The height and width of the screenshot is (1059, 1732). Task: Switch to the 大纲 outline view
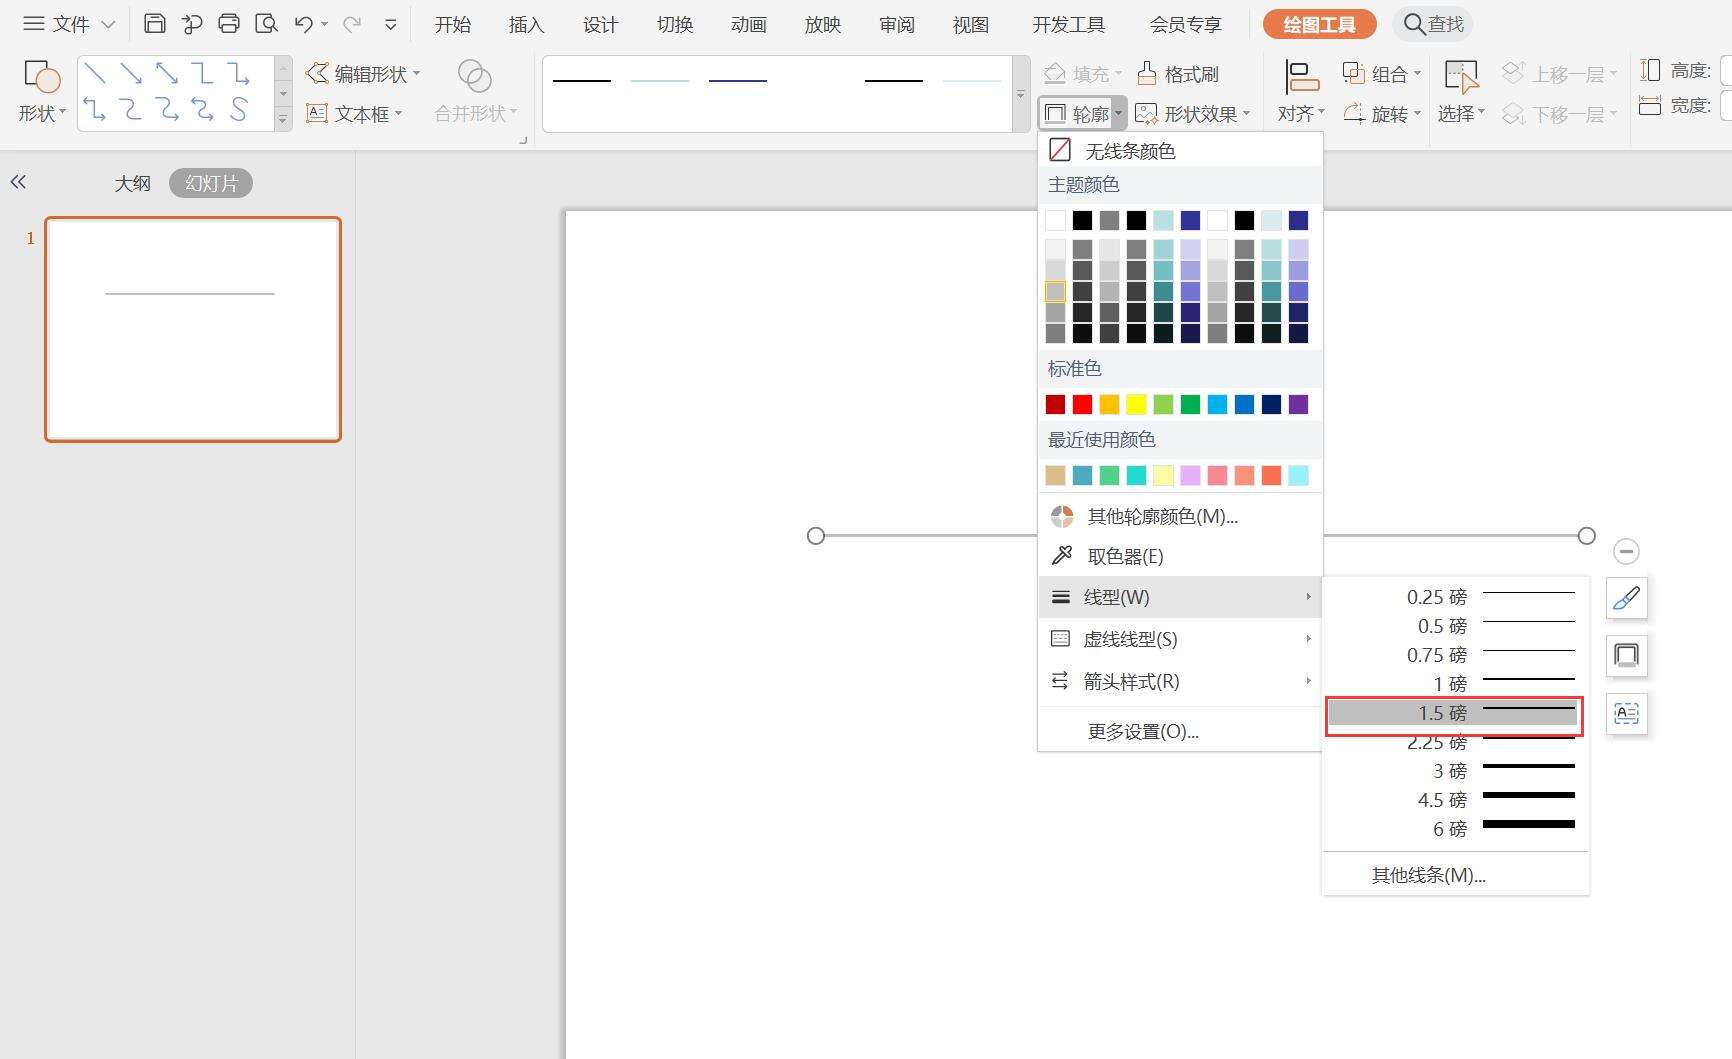[x=132, y=183]
